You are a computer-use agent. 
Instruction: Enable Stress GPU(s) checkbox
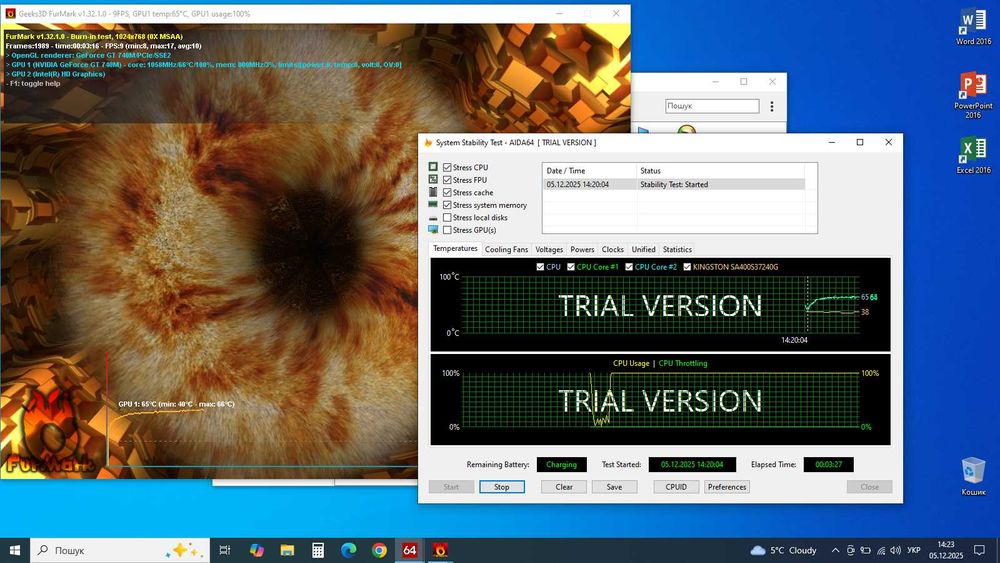point(447,230)
